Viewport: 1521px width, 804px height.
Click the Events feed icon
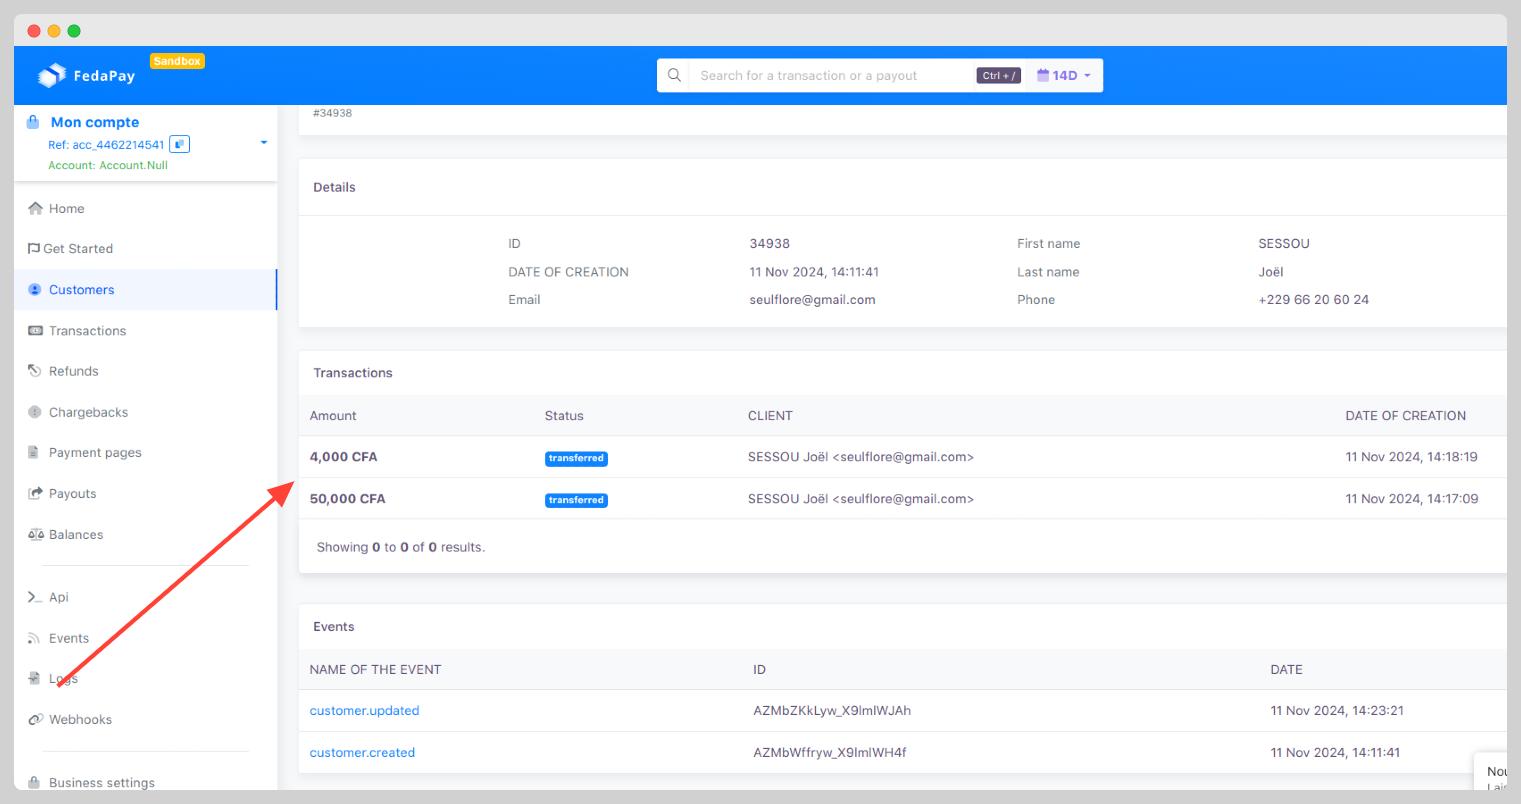point(34,638)
